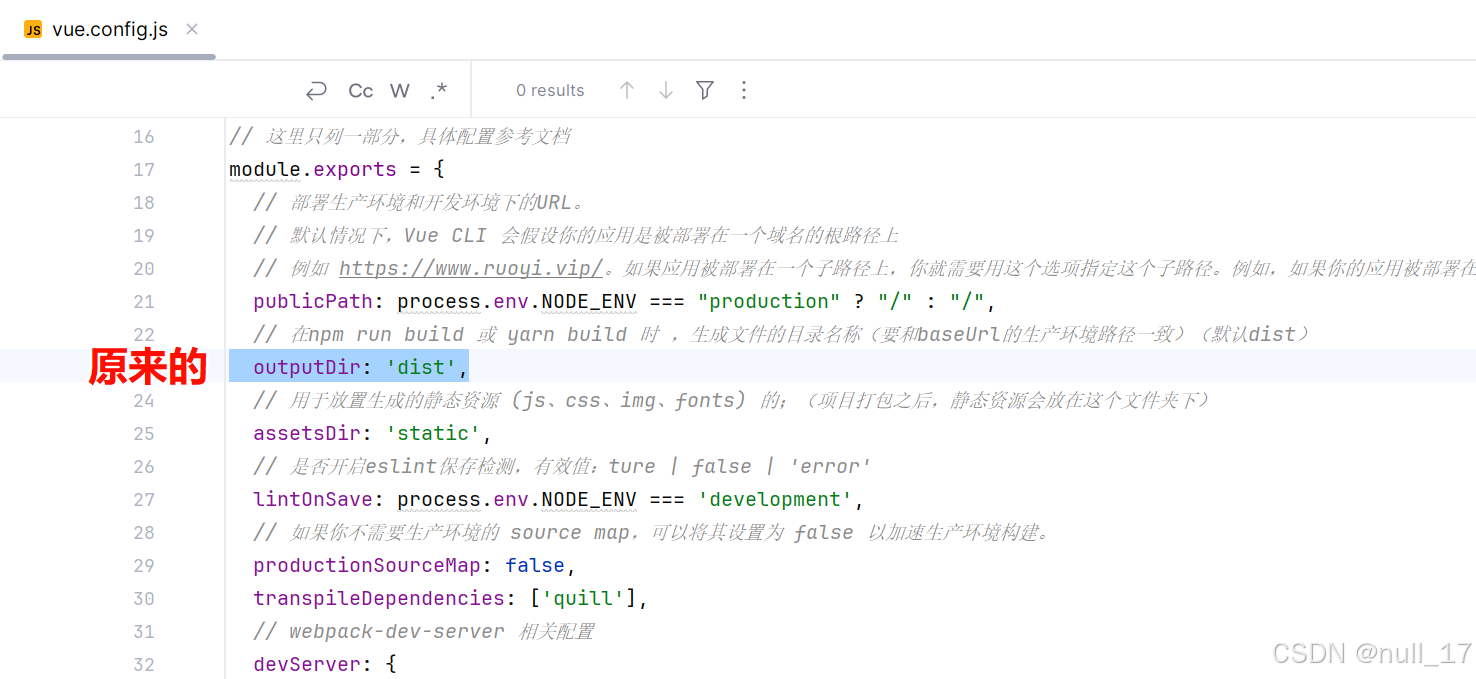Click the comment on line 16
This screenshot has width=1476, height=679.
pyautogui.click(x=400, y=136)
